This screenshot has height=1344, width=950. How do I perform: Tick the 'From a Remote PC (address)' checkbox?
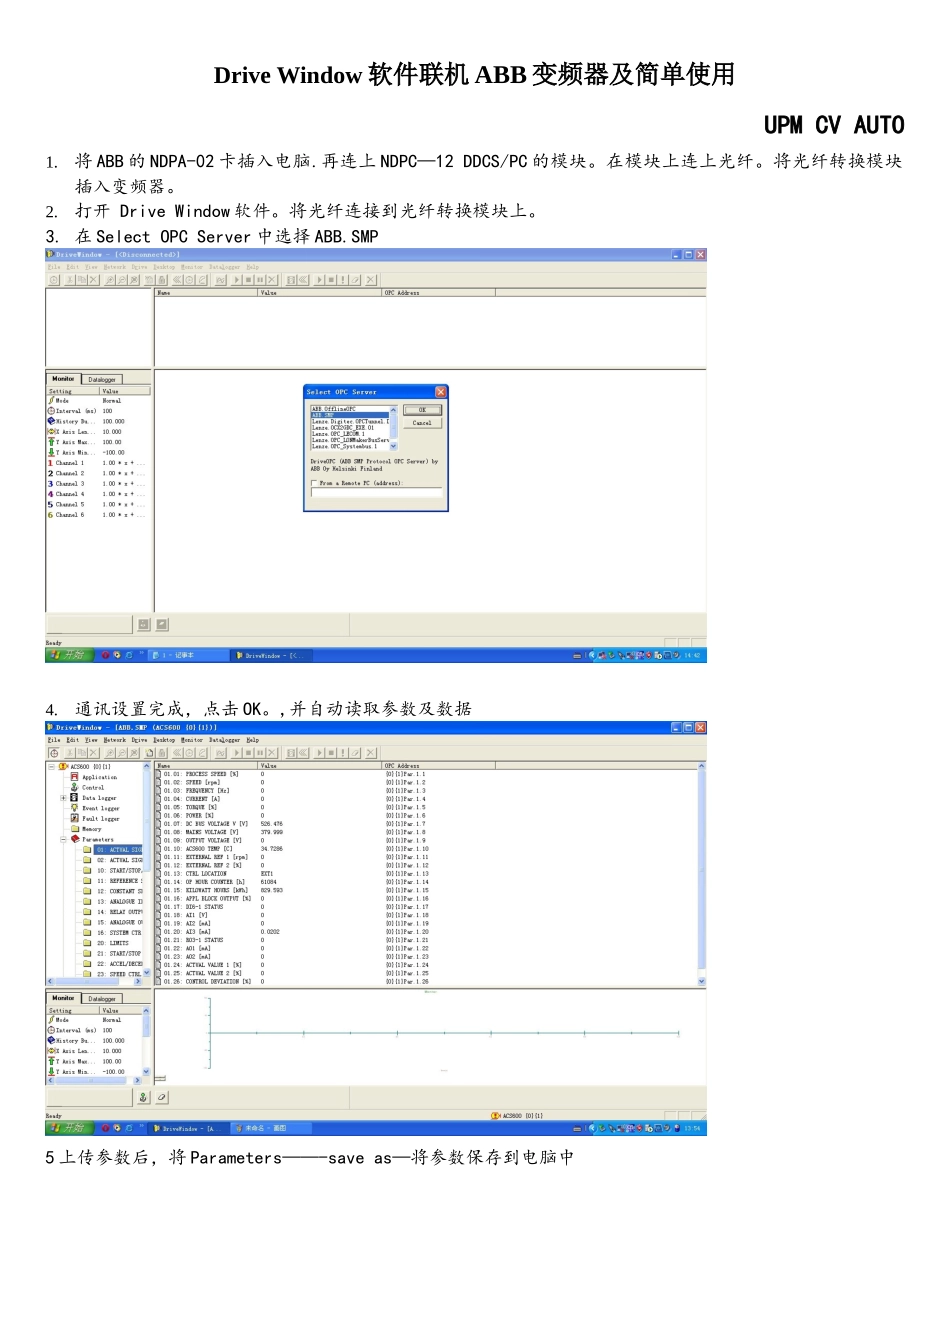pos(313,483)
